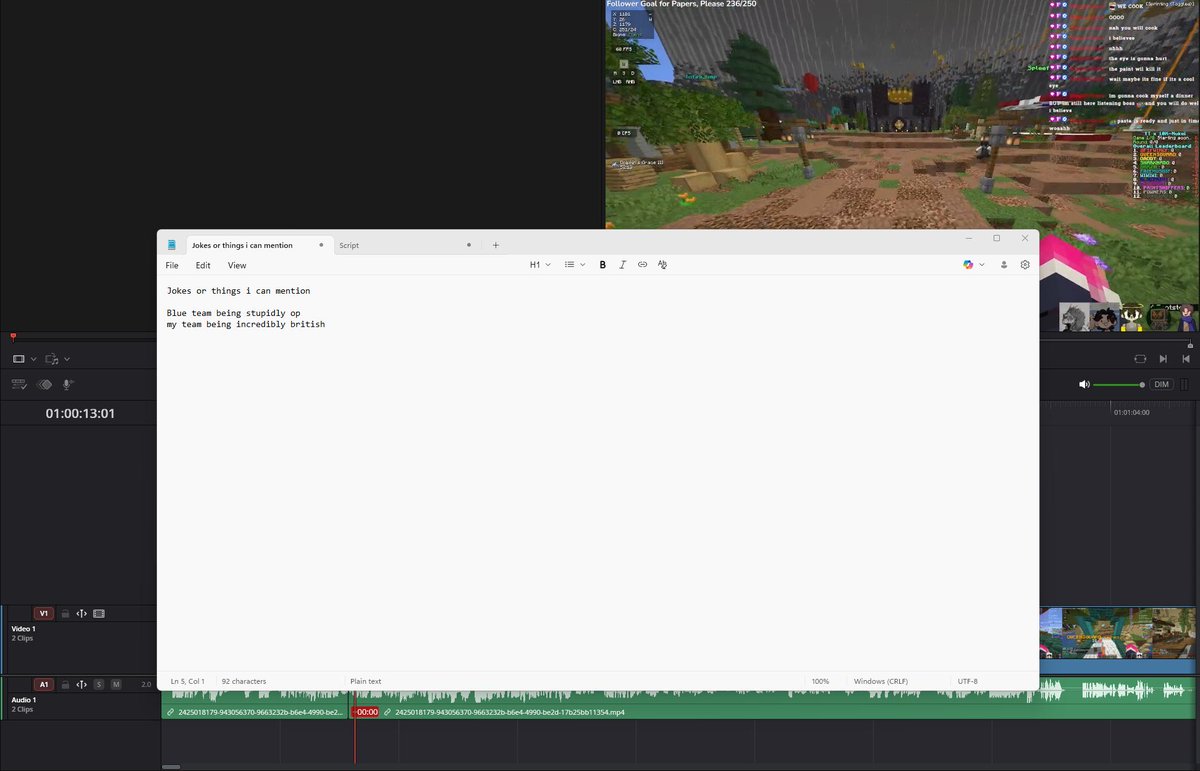
Task: Click the line 'my team being incredibly british'
Action: (246, 324)
